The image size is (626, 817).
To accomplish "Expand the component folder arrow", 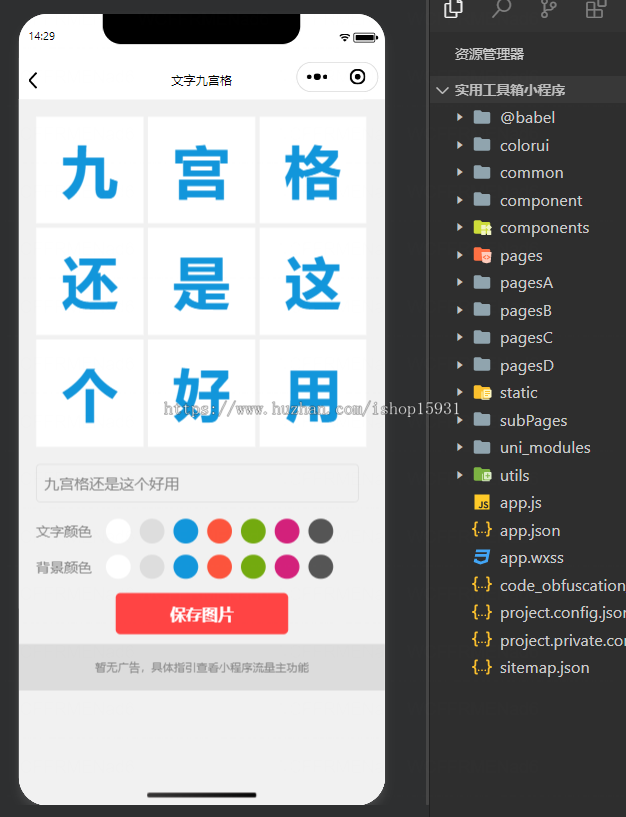I will pos(459,200).
